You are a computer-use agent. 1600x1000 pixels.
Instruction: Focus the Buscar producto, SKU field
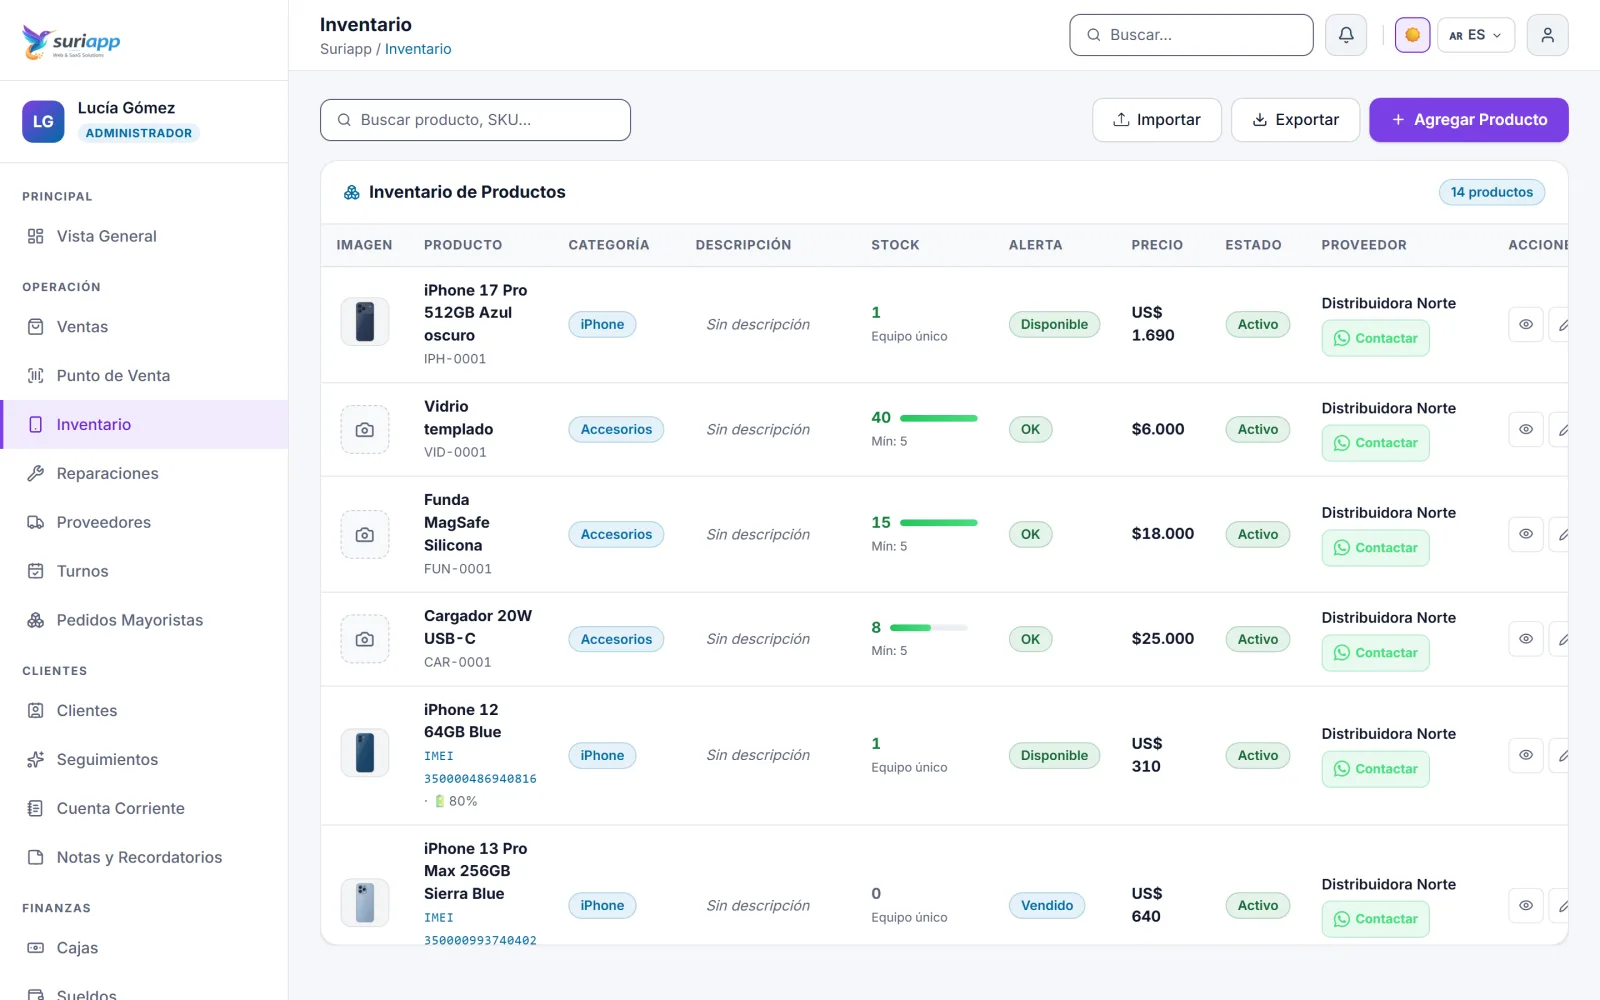475,120
